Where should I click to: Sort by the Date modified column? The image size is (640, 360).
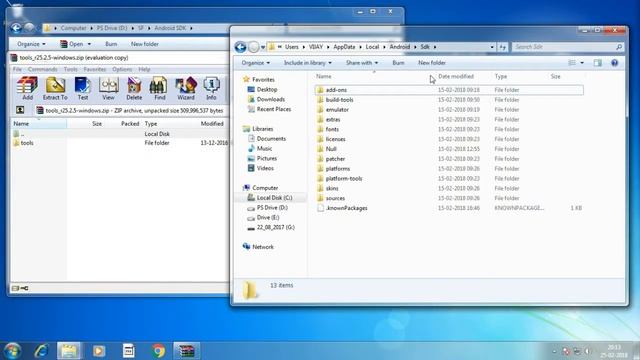tap(456, 76)
